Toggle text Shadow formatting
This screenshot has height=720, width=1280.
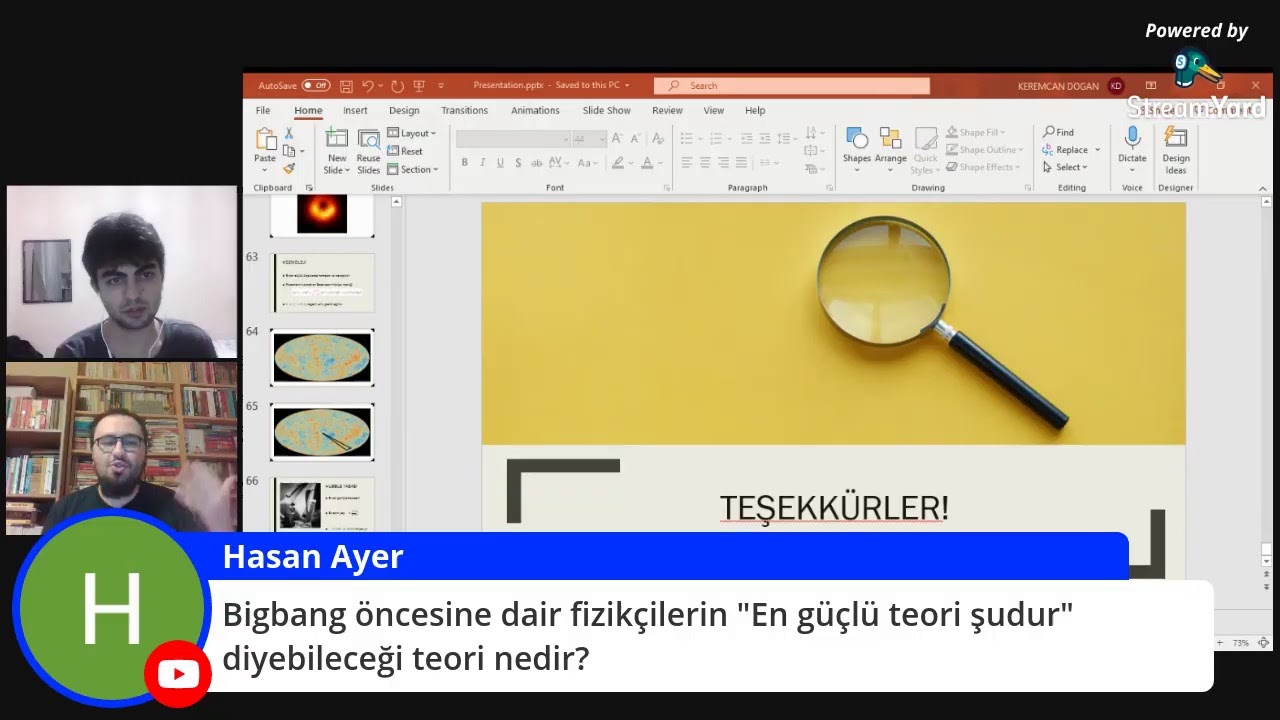point(518,162)
